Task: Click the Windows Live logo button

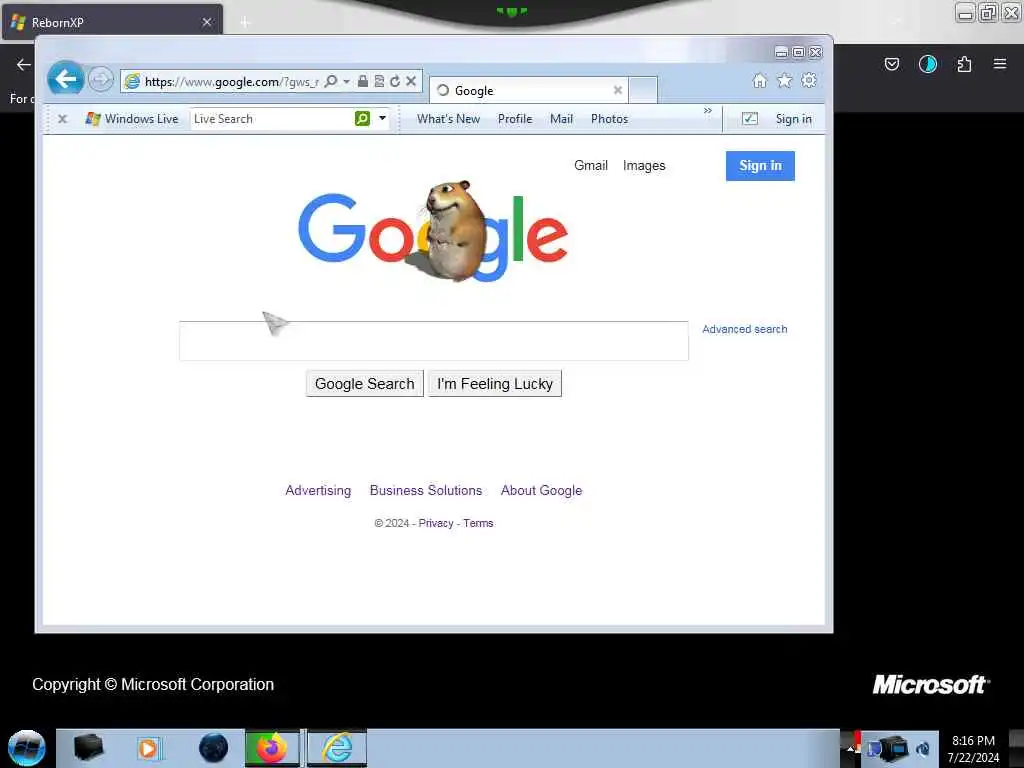Action: (x=132, y=119)
